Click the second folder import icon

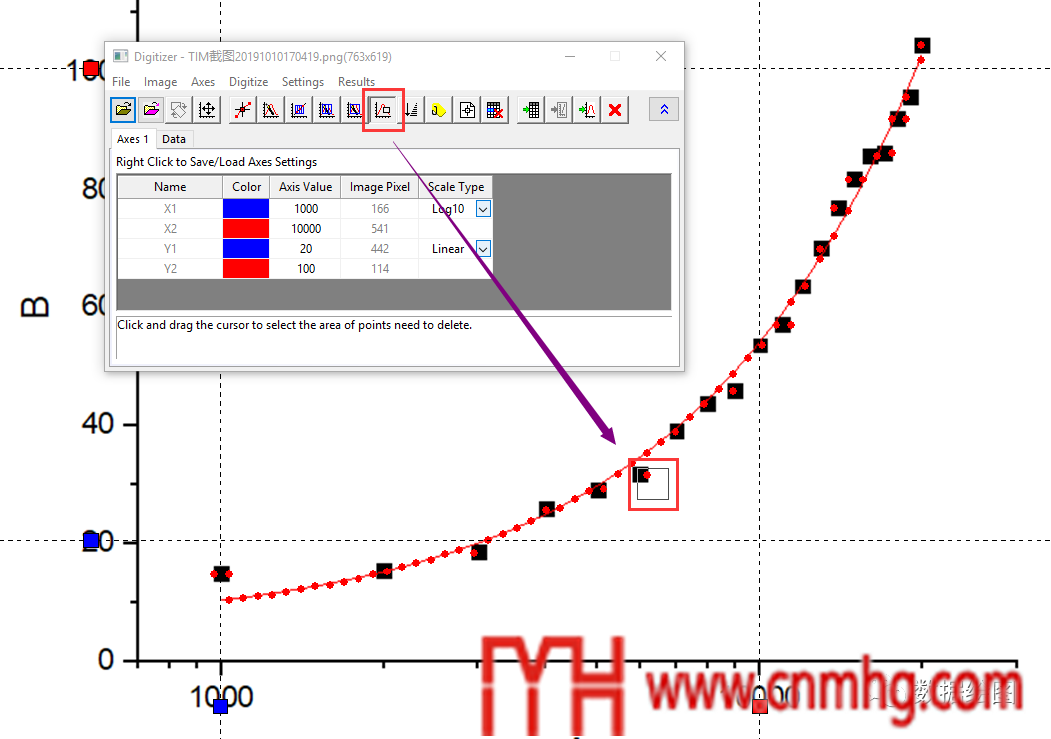pyautogui.click(x=151, y=110)
